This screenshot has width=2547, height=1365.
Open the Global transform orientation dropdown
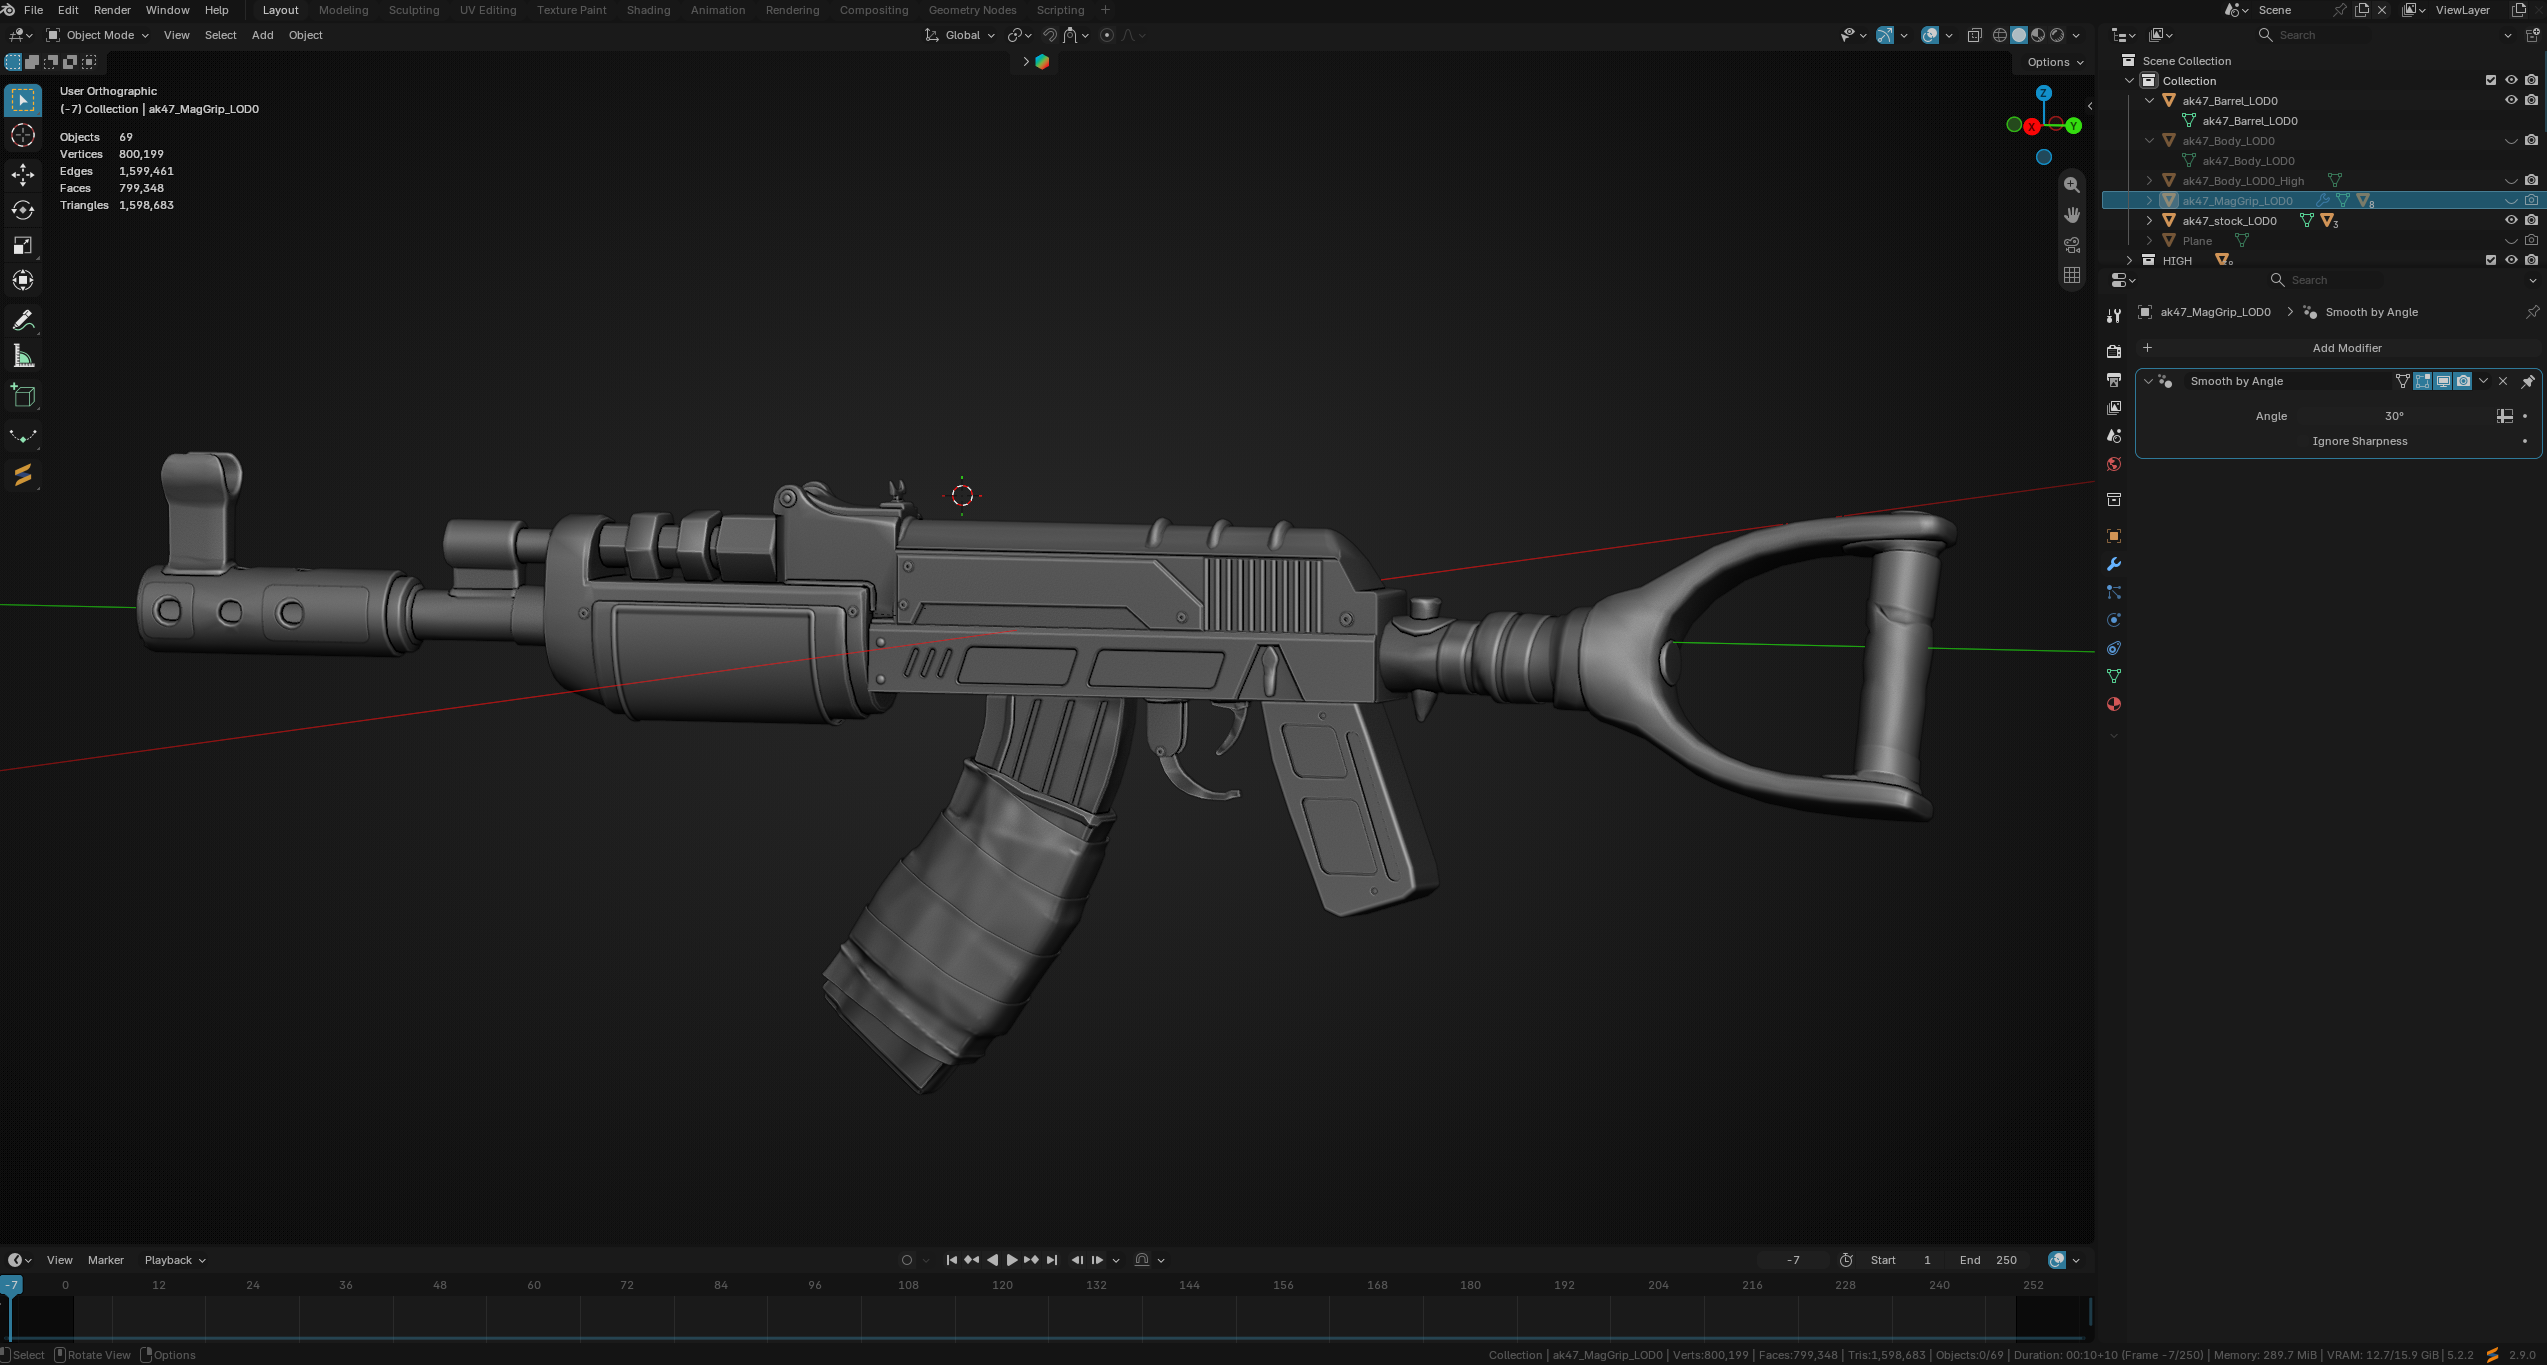tap(960, 35)
